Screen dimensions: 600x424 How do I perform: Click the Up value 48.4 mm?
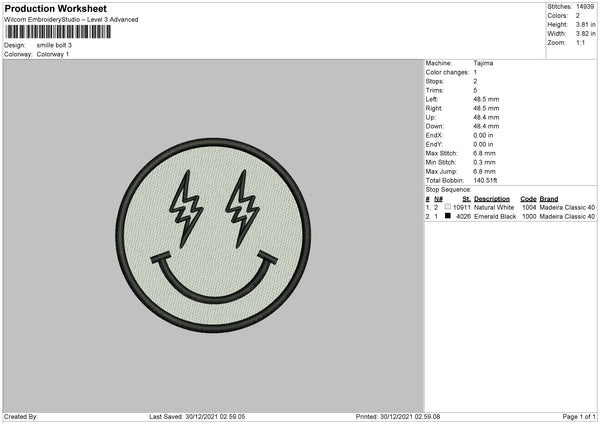click(x=486, y=117)
